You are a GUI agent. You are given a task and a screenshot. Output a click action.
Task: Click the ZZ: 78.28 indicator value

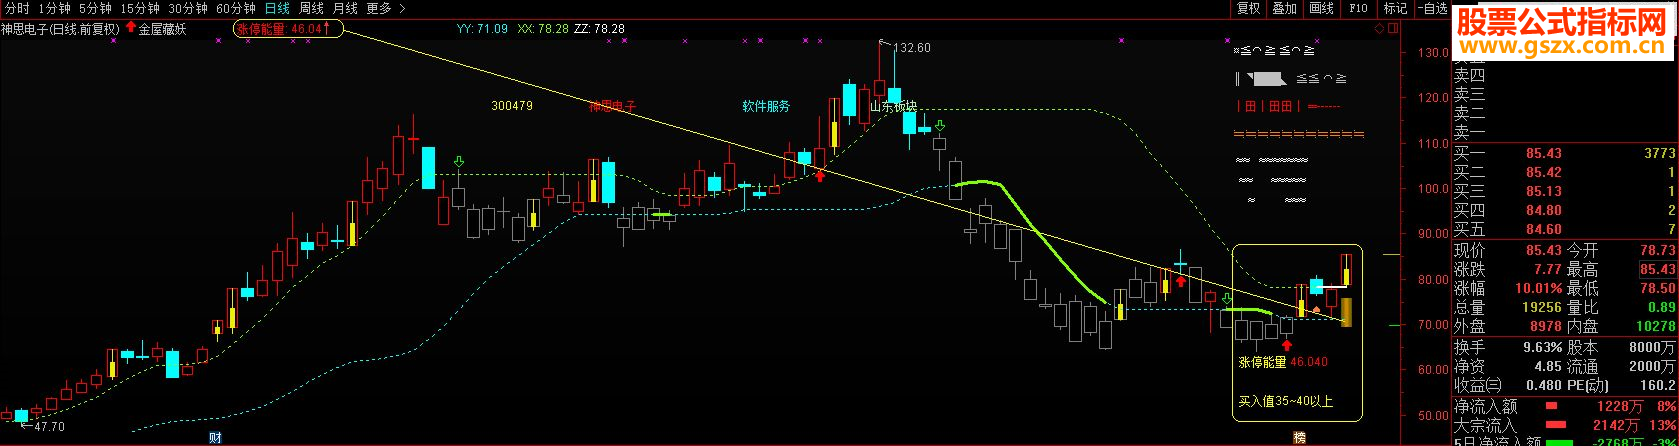click(x=600, y=29)
